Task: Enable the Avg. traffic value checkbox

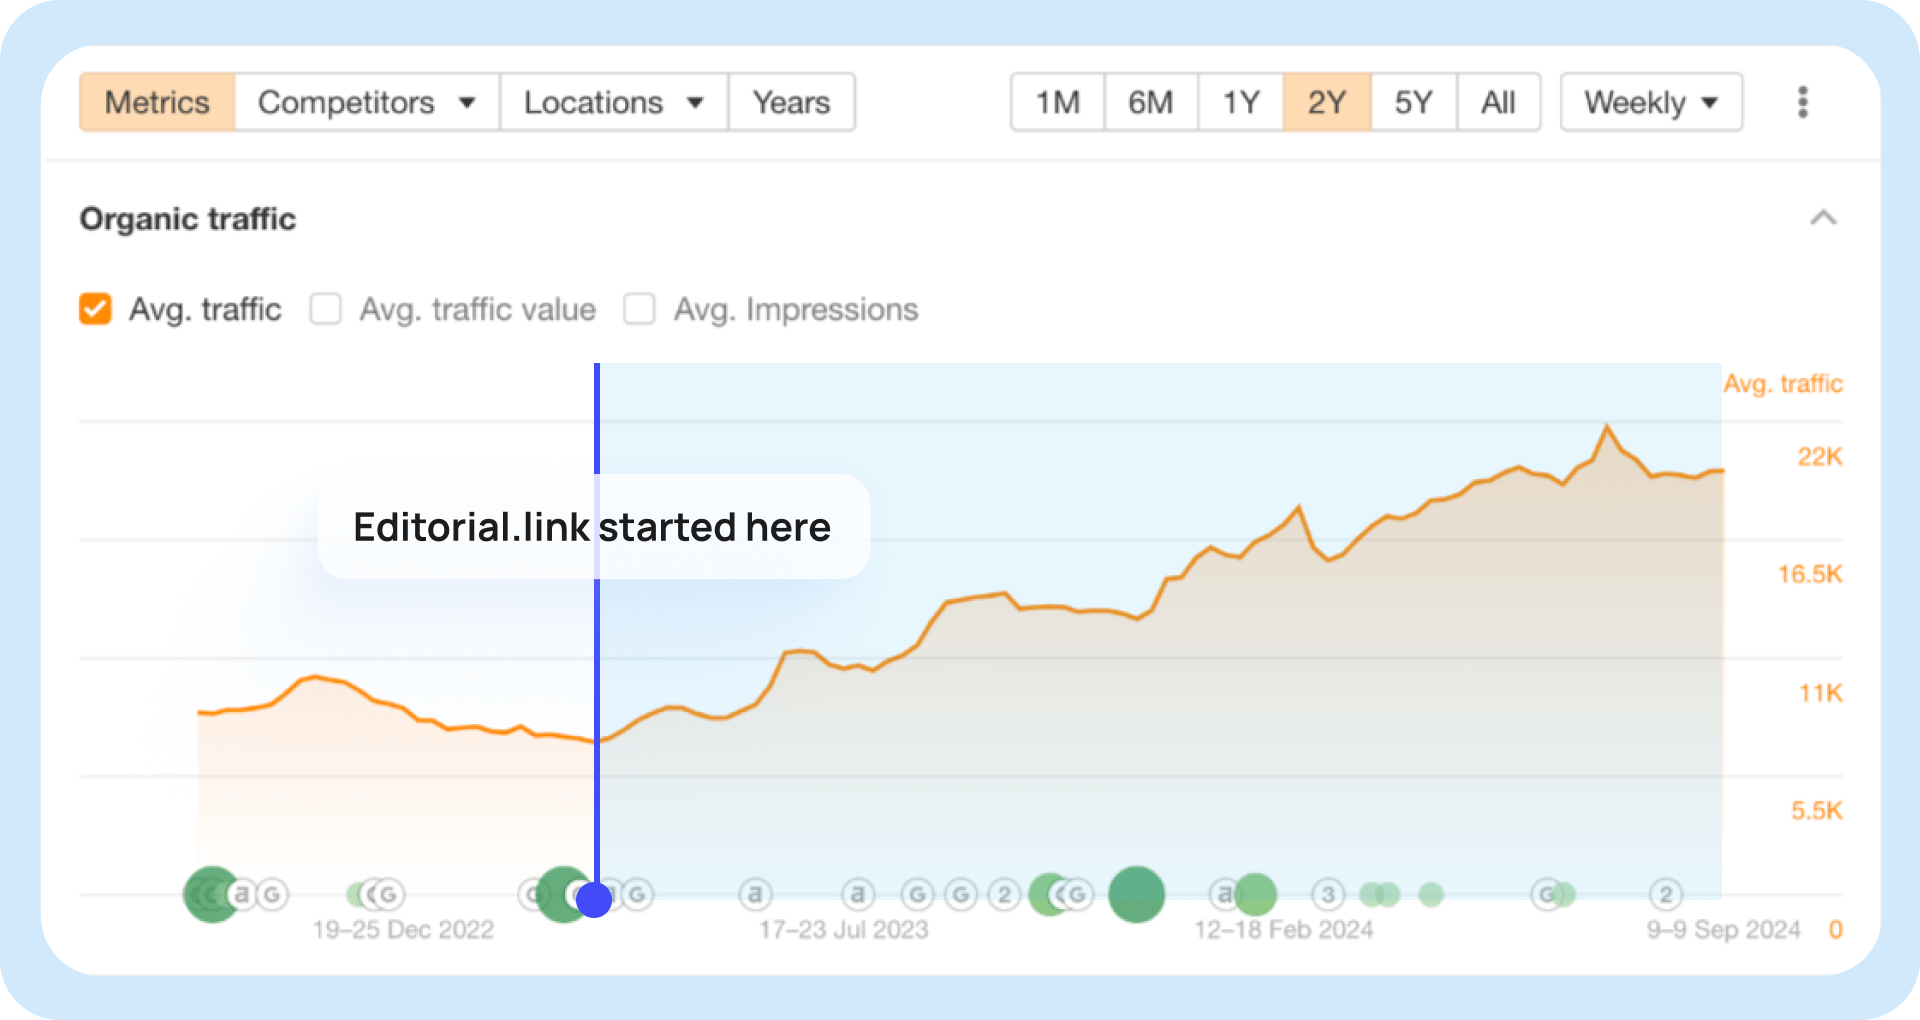Action: tap(325, 309)
